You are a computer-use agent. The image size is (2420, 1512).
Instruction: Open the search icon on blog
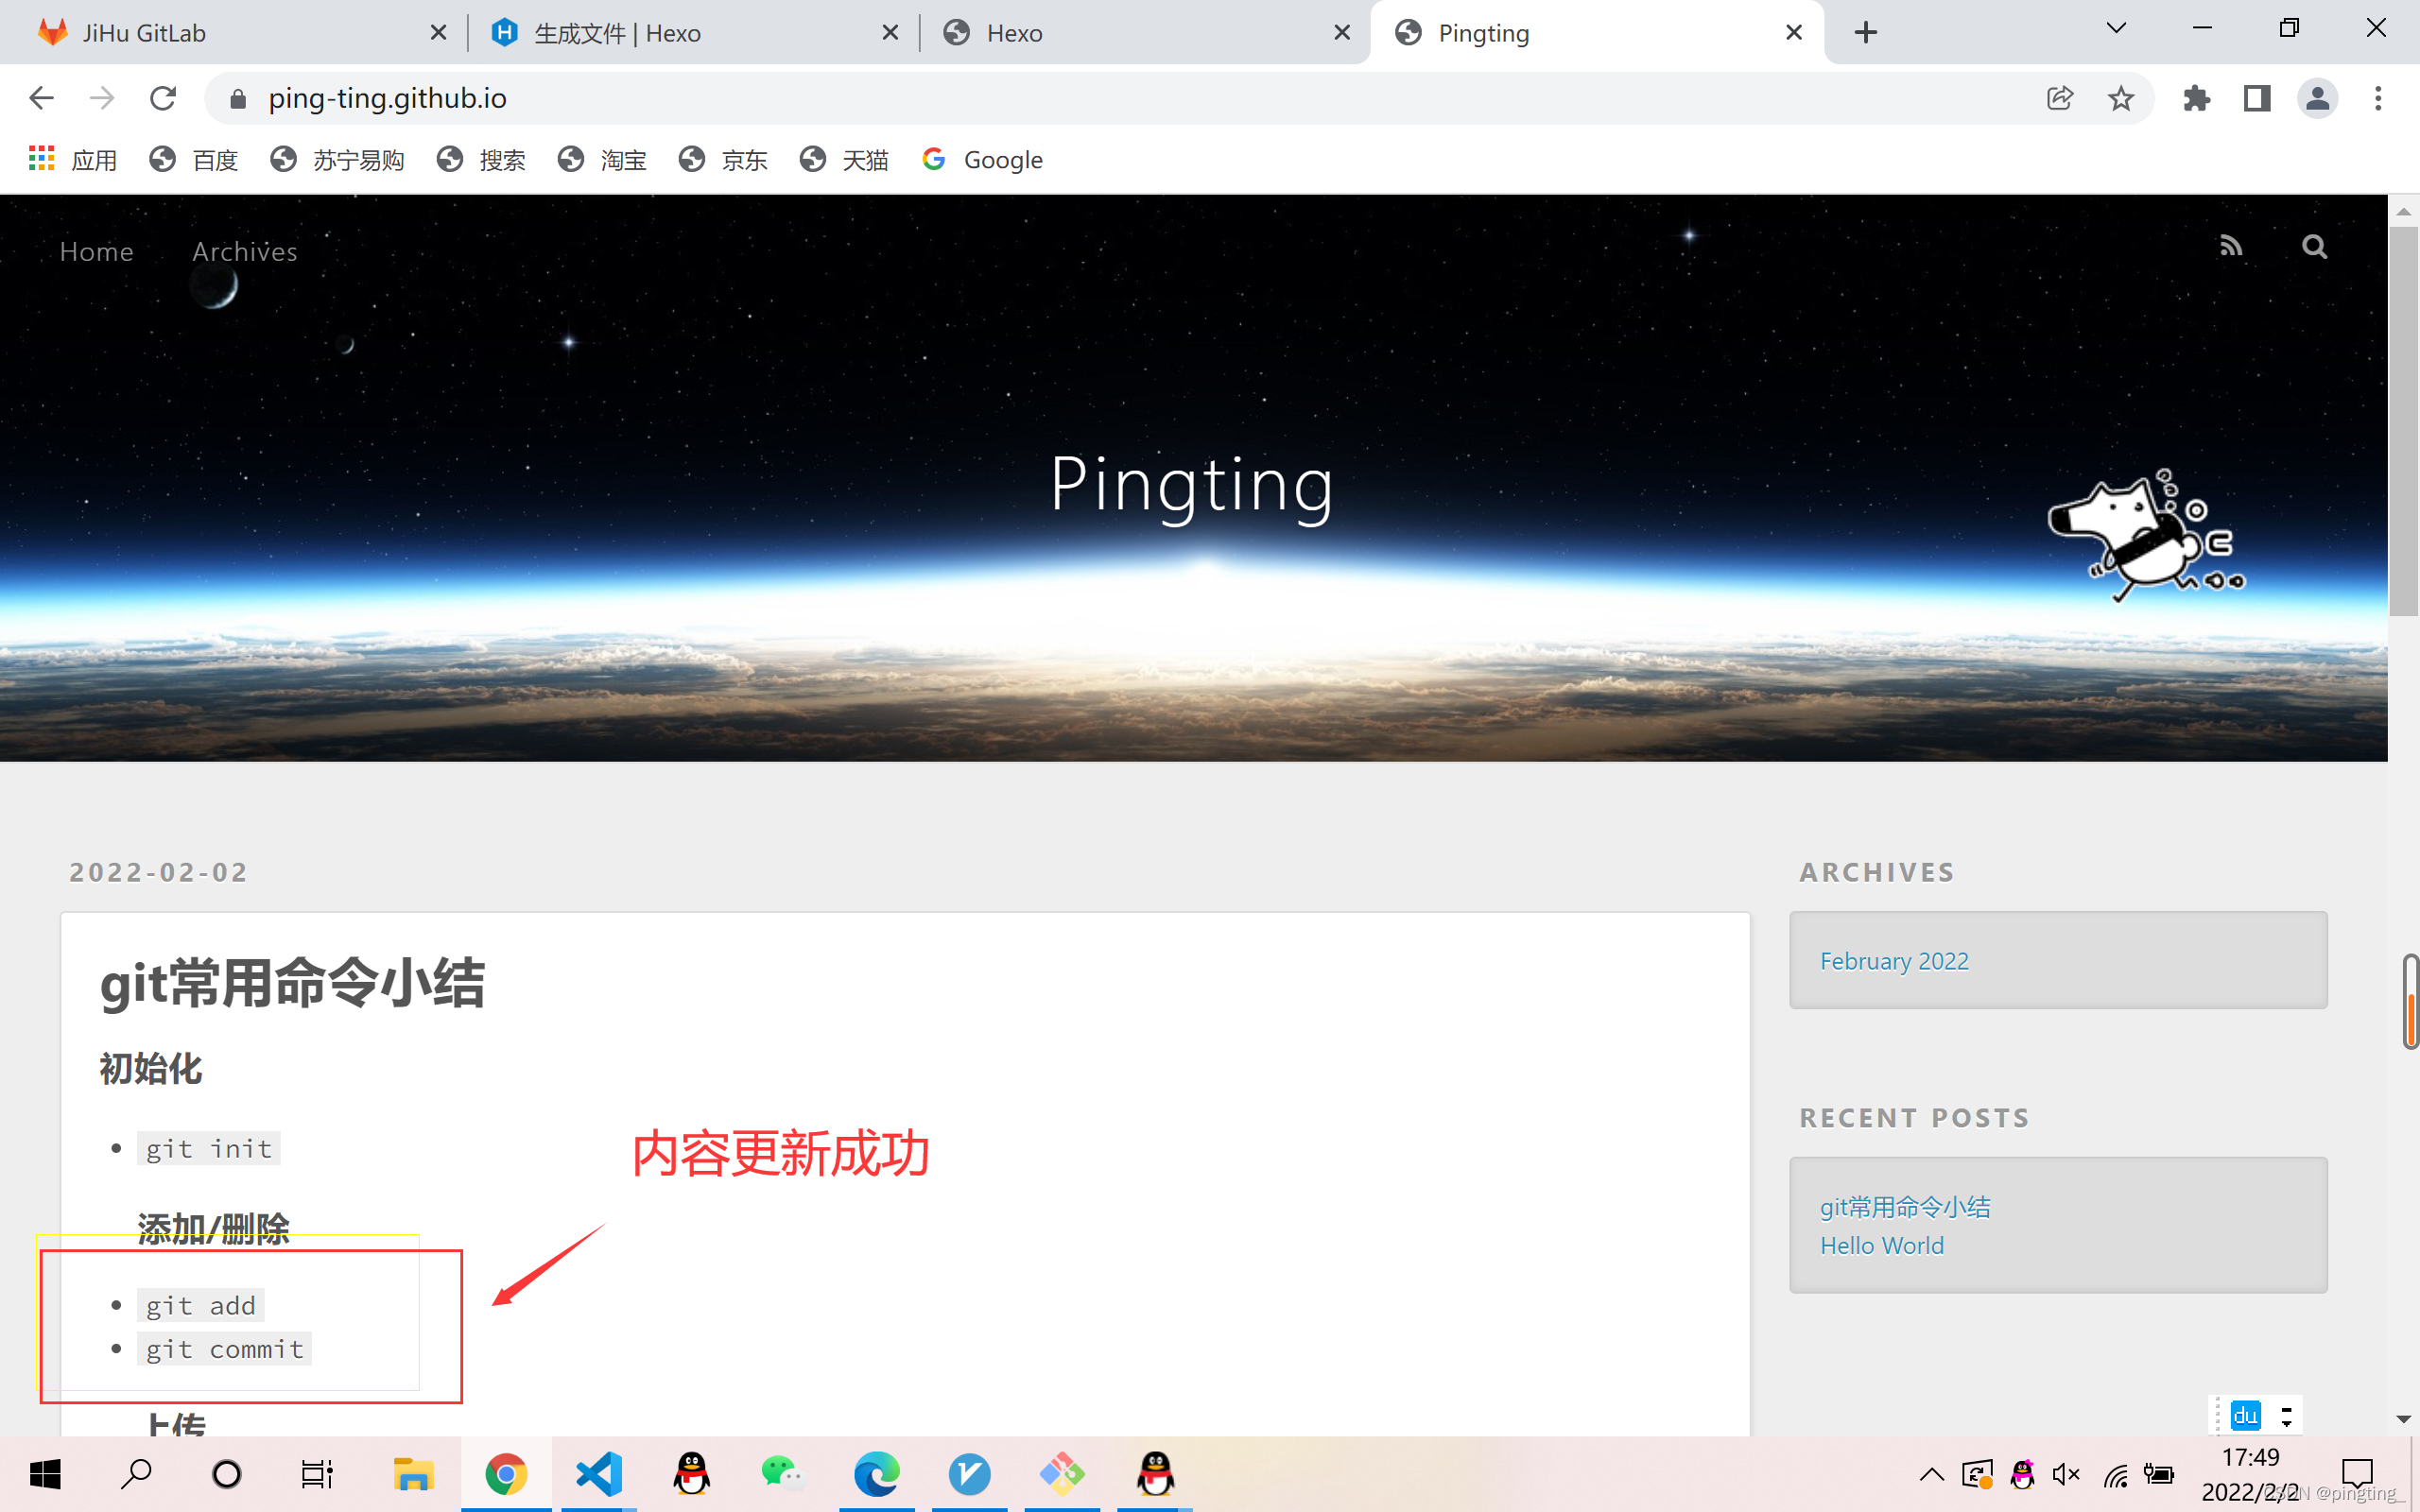click(x=2315, y=248)
